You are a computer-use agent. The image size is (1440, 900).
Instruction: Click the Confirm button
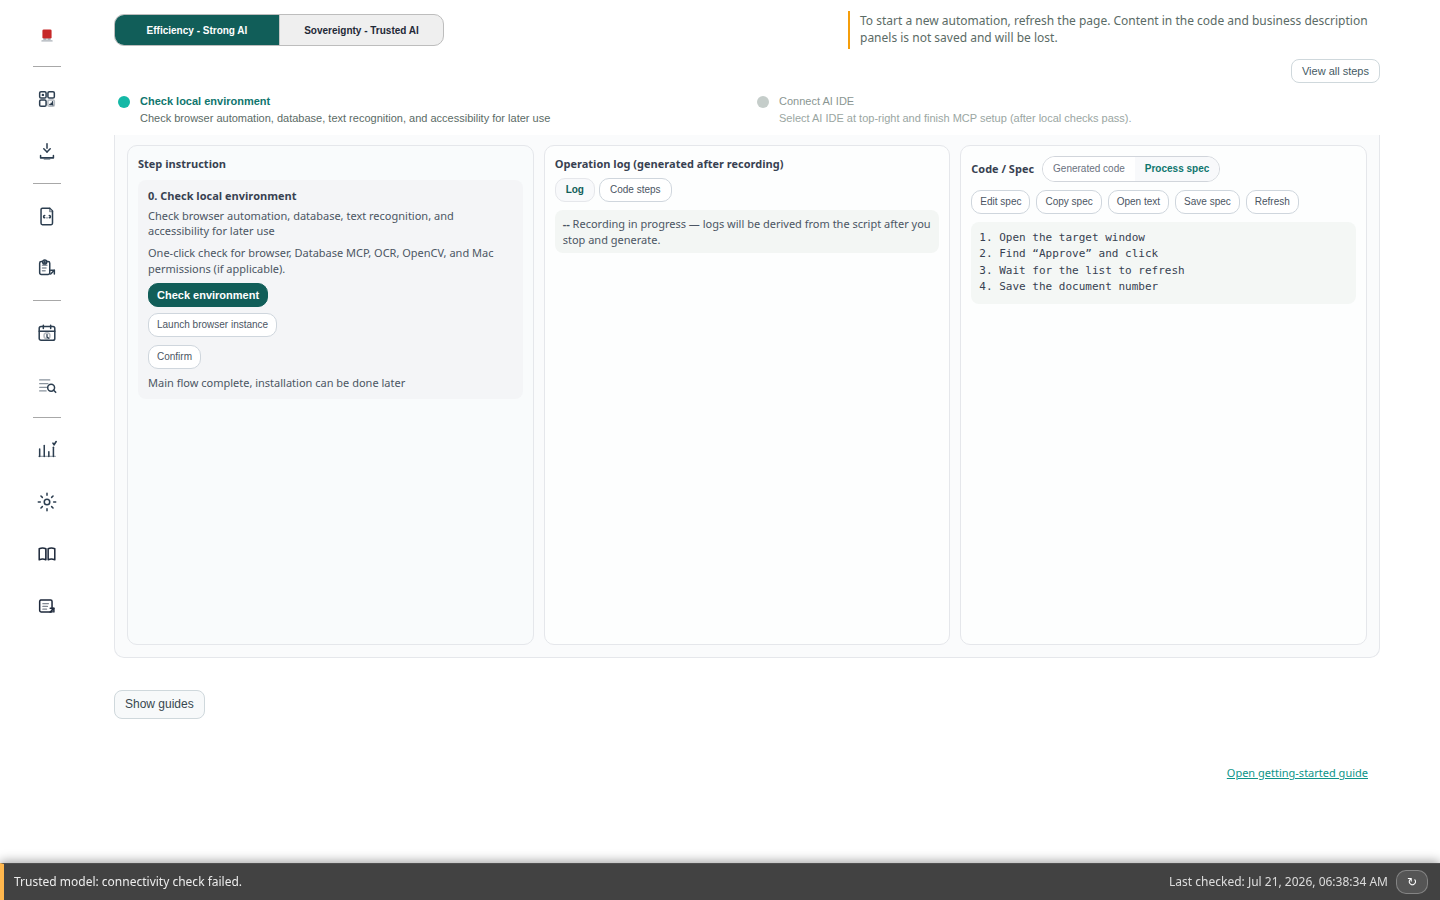click(x=174, y=357)
